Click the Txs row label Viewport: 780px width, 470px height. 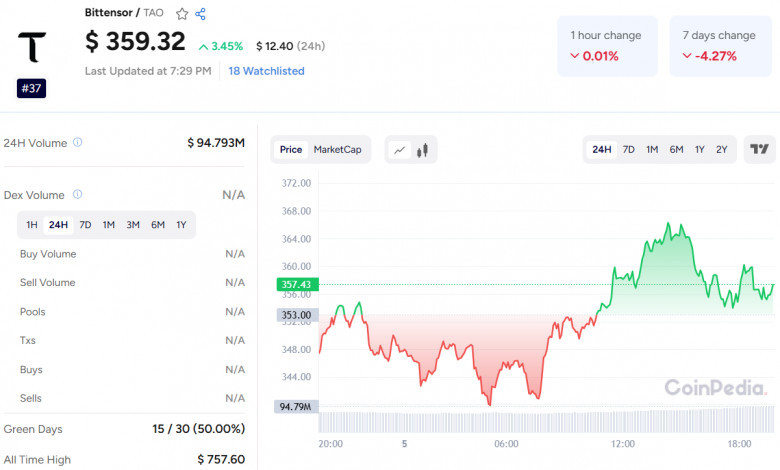point(27,340)
